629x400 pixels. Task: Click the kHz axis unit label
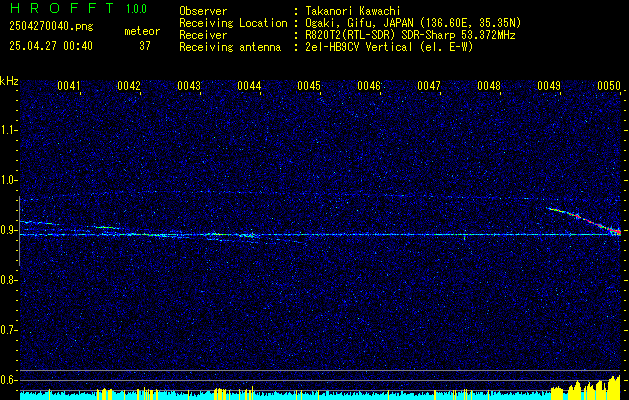click(9, 81)
